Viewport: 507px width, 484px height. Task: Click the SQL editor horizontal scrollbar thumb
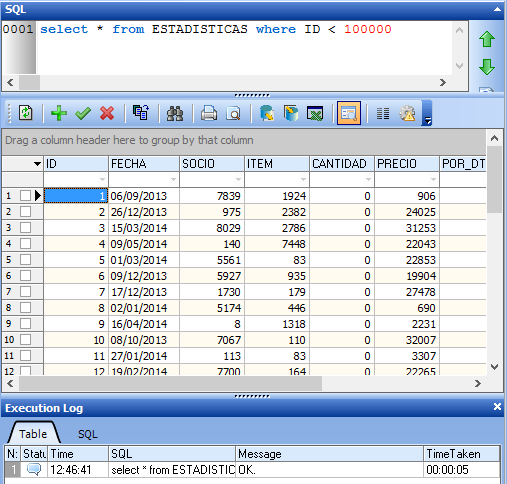tap(29, 82)
